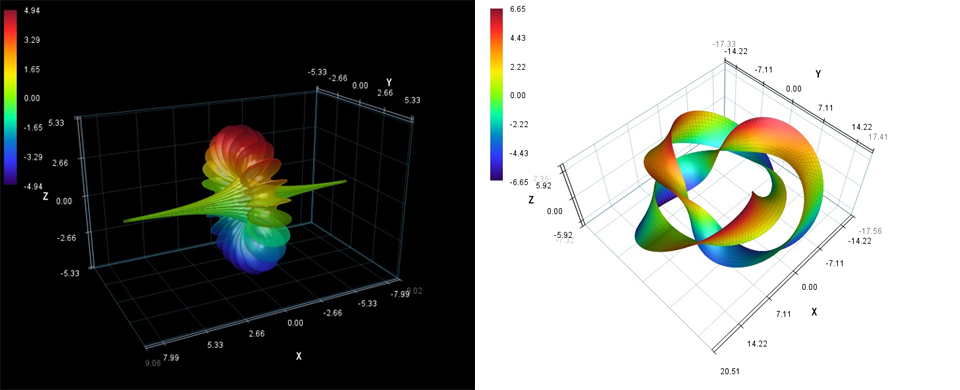Select the 1.65 color bar label
This screenshot has width=960, height=390.
pyautogui.click(x=31, y=70)
